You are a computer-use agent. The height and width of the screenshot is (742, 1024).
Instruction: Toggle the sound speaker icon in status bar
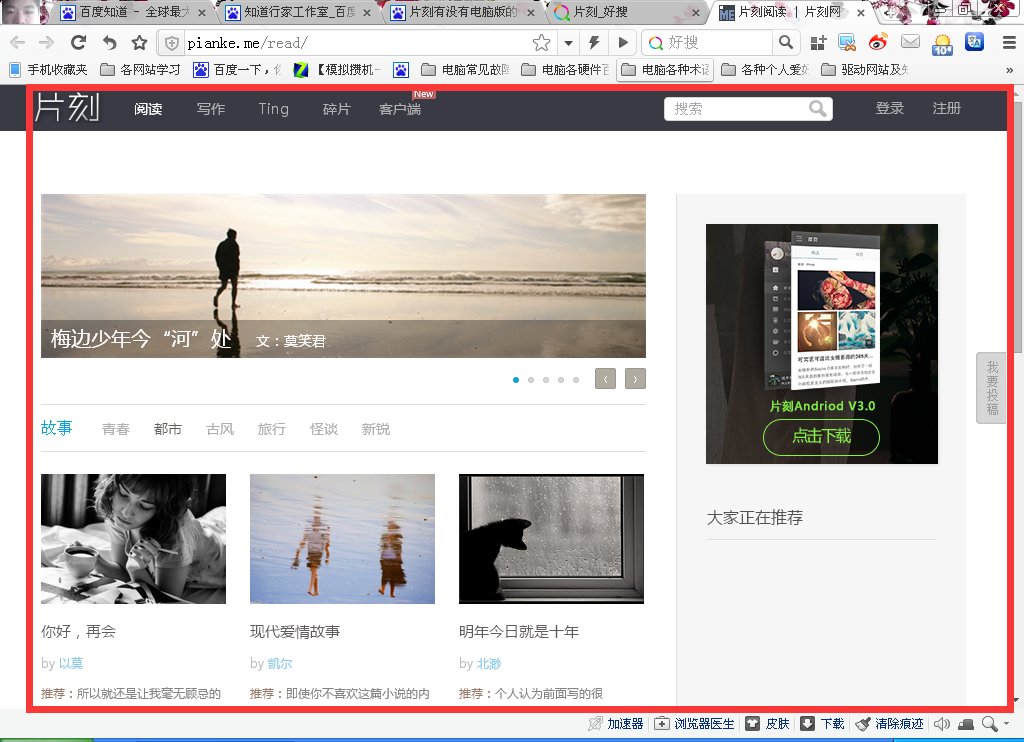point(942,724)
